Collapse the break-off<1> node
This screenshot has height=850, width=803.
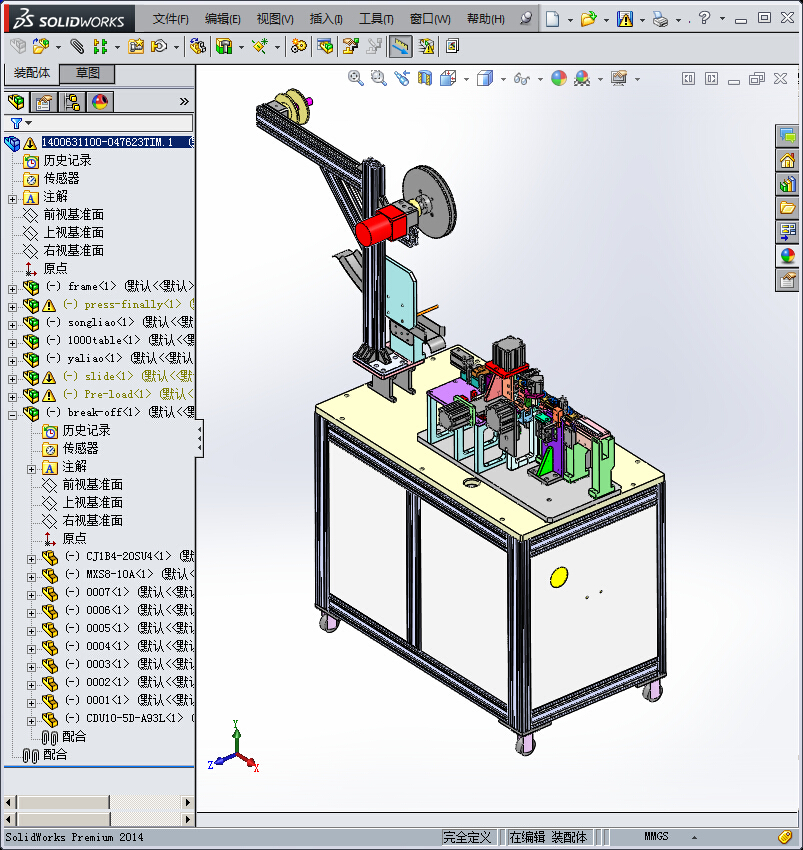click(x=12, y=415)
